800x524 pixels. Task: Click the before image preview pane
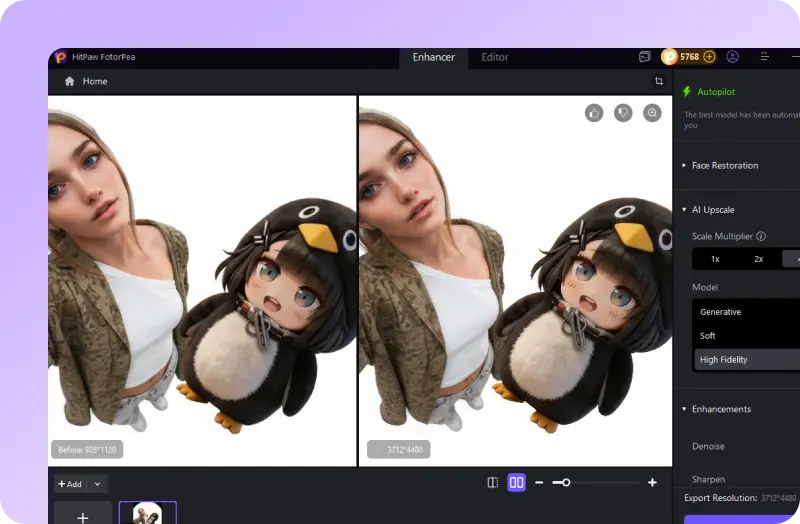[x=202, y=281]
